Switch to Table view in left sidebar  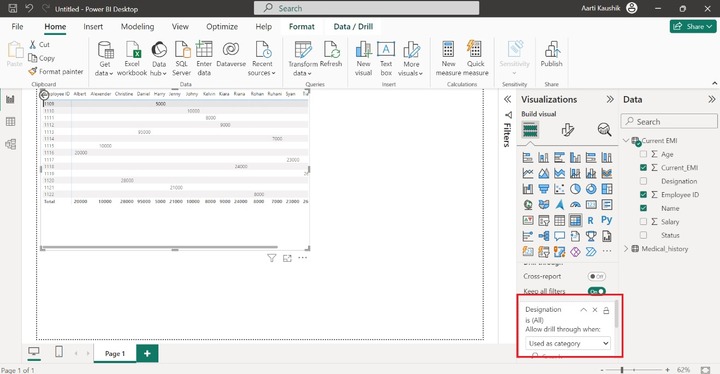tap(10, 122)
